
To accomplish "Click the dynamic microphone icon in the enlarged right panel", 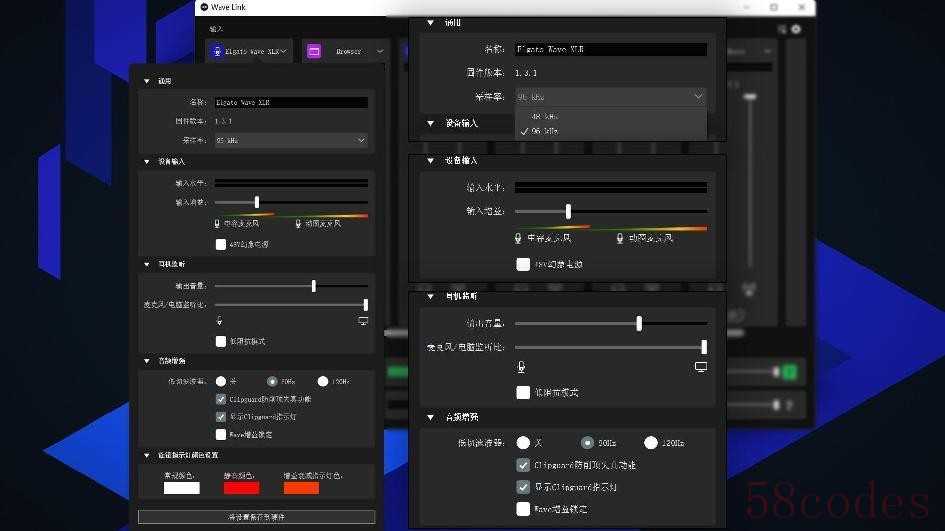I will point(620,239).
